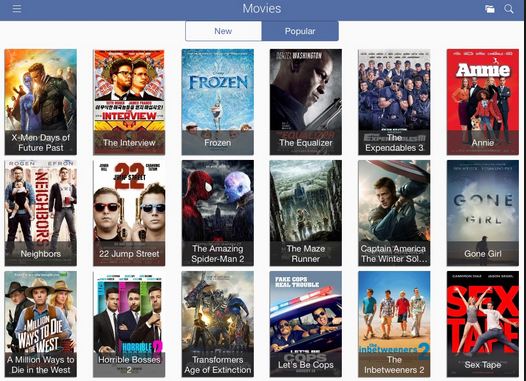Open X-Men Days of Future Past poster
Image resolution: width=526 pixels, height=381 pixels.
(41, 102)
